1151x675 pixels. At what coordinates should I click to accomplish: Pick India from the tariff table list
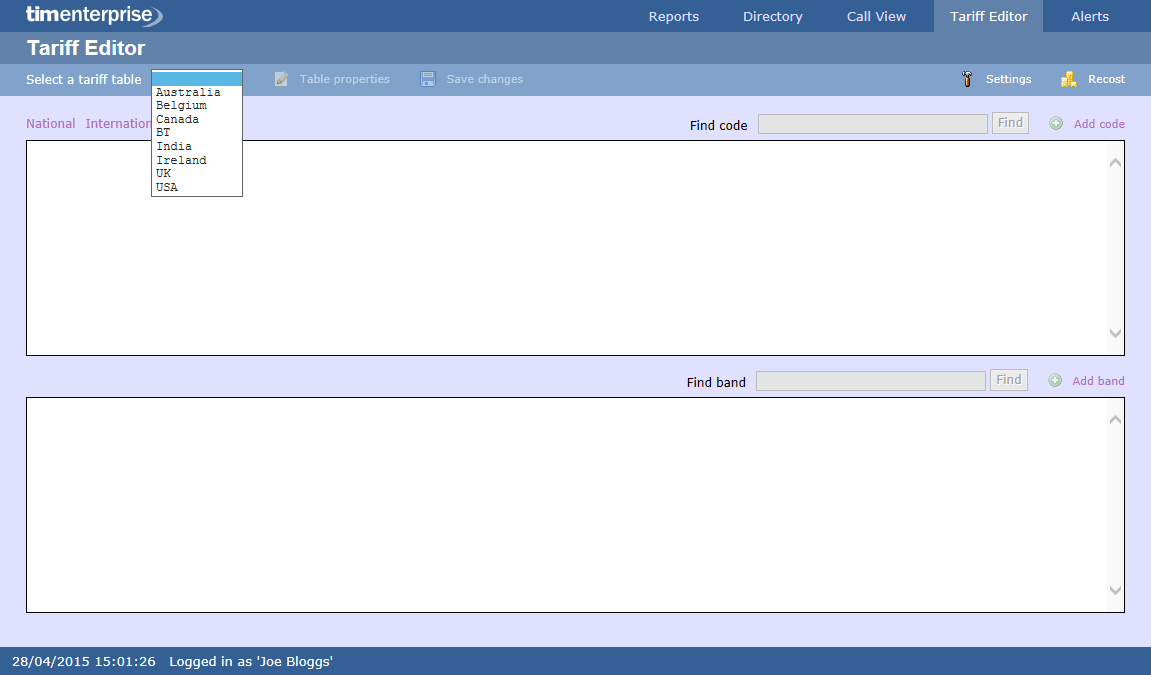174,146
